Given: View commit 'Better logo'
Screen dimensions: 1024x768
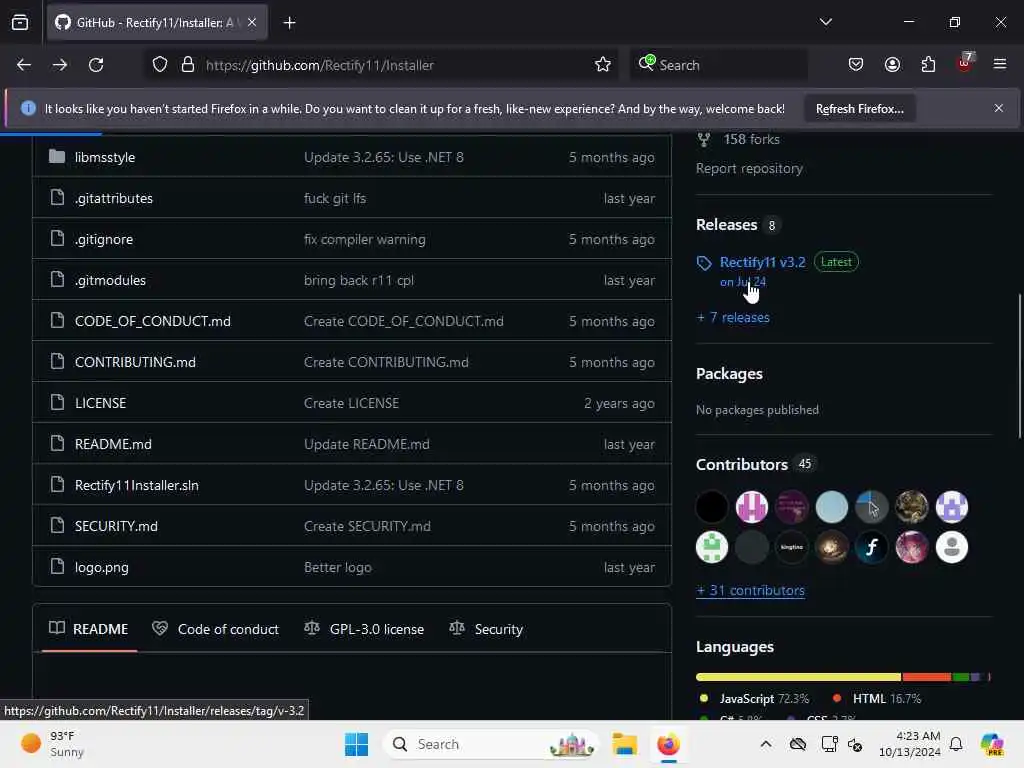Looking at the screenshot, I should [338, 568].
